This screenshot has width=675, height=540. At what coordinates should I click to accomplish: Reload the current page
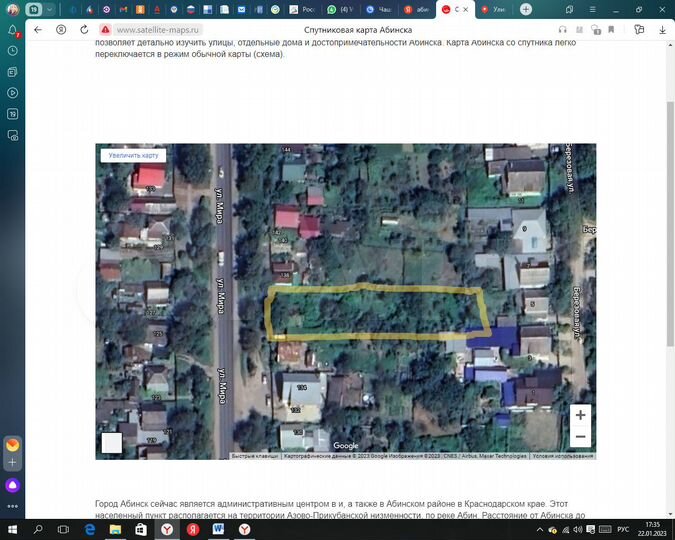click(84, 30)
